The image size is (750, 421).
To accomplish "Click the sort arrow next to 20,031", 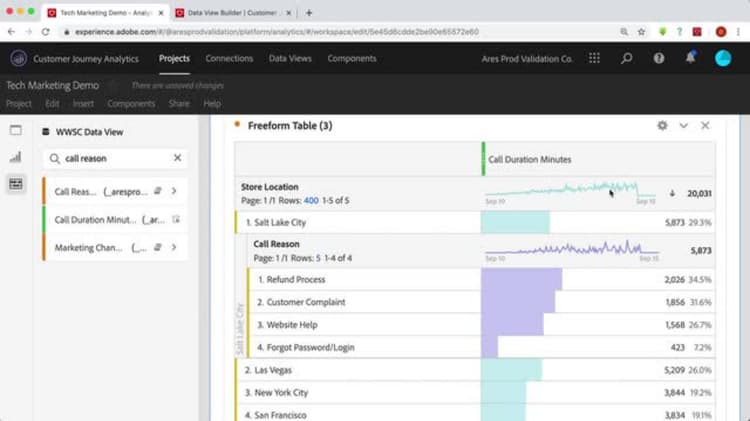I will (672, 193).
